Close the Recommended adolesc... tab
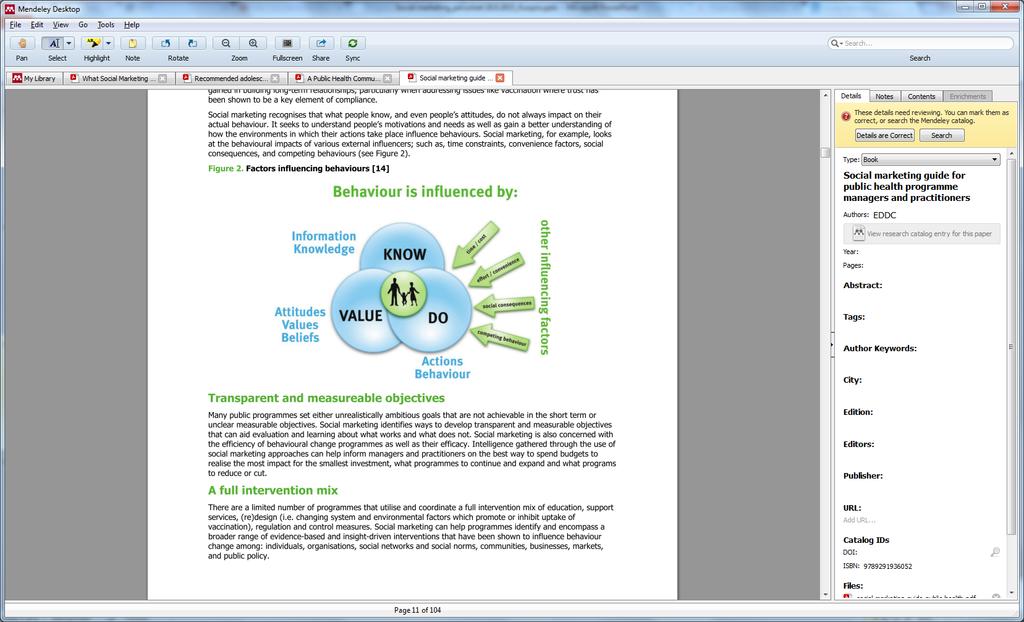The width and height of the screenshot is (1024, 622). [x=275, y=78]
